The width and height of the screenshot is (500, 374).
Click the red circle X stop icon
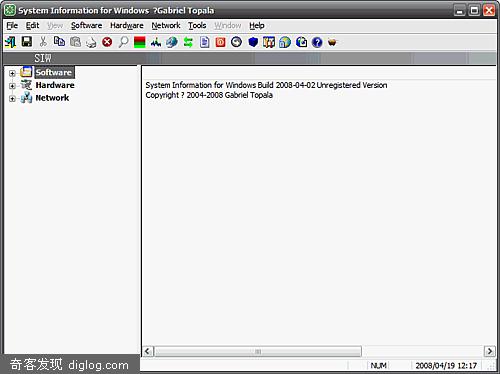click(107, 42)
